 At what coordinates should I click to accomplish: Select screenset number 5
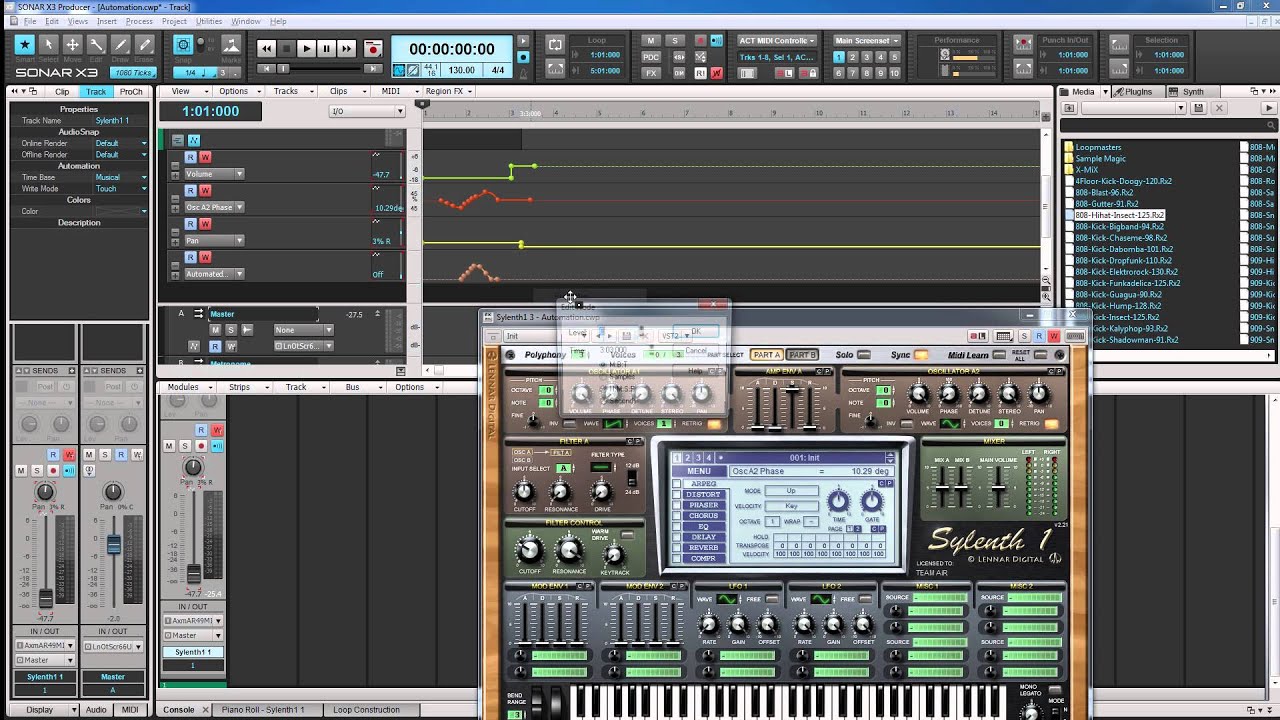pos(896,57)
